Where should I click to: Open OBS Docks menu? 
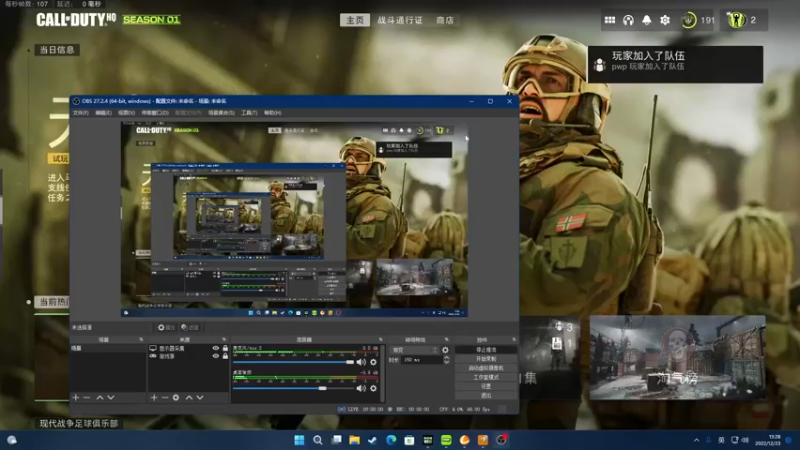point(155,113)
